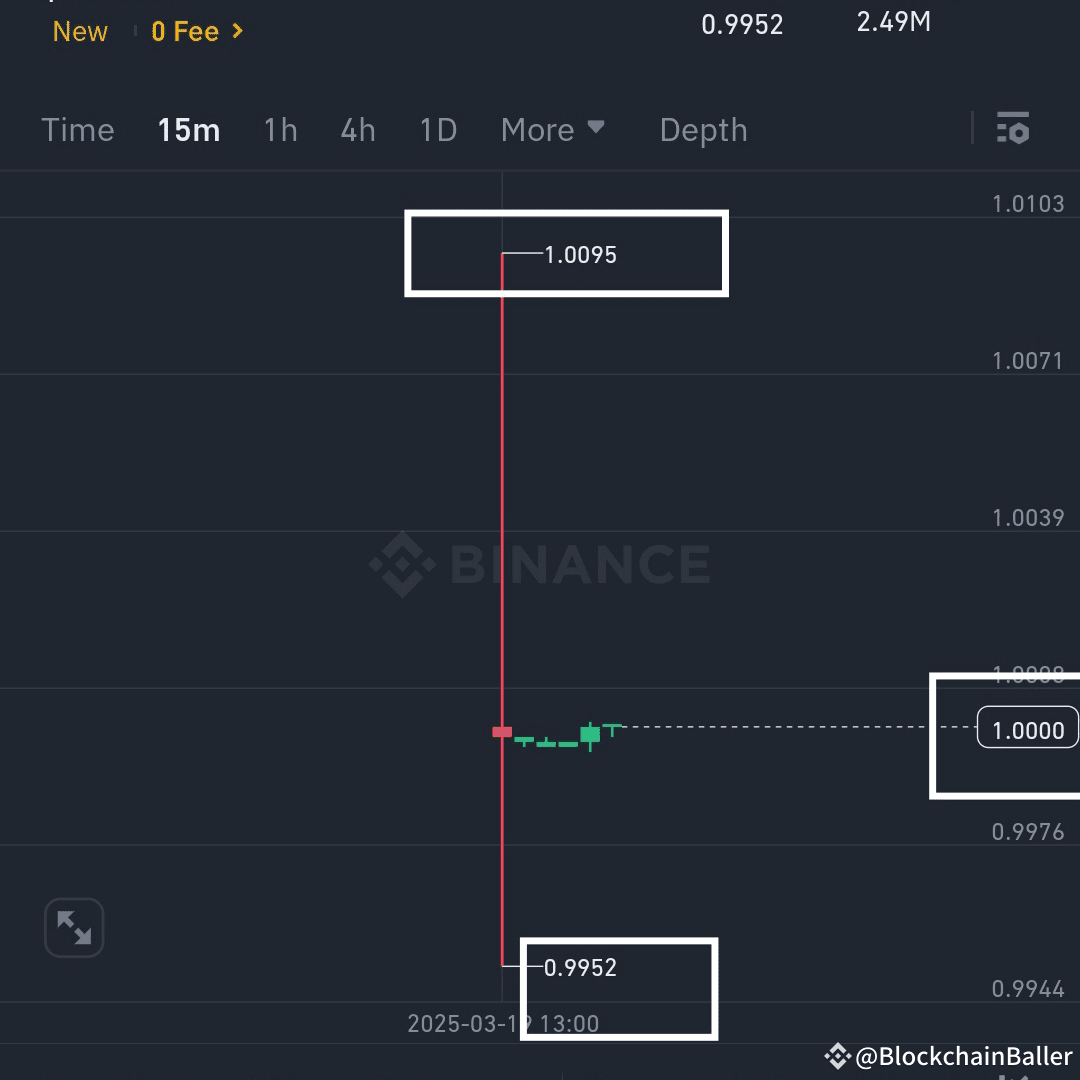
Task: Expand chart using the fullscreen arrows icon
Action: 74,927
